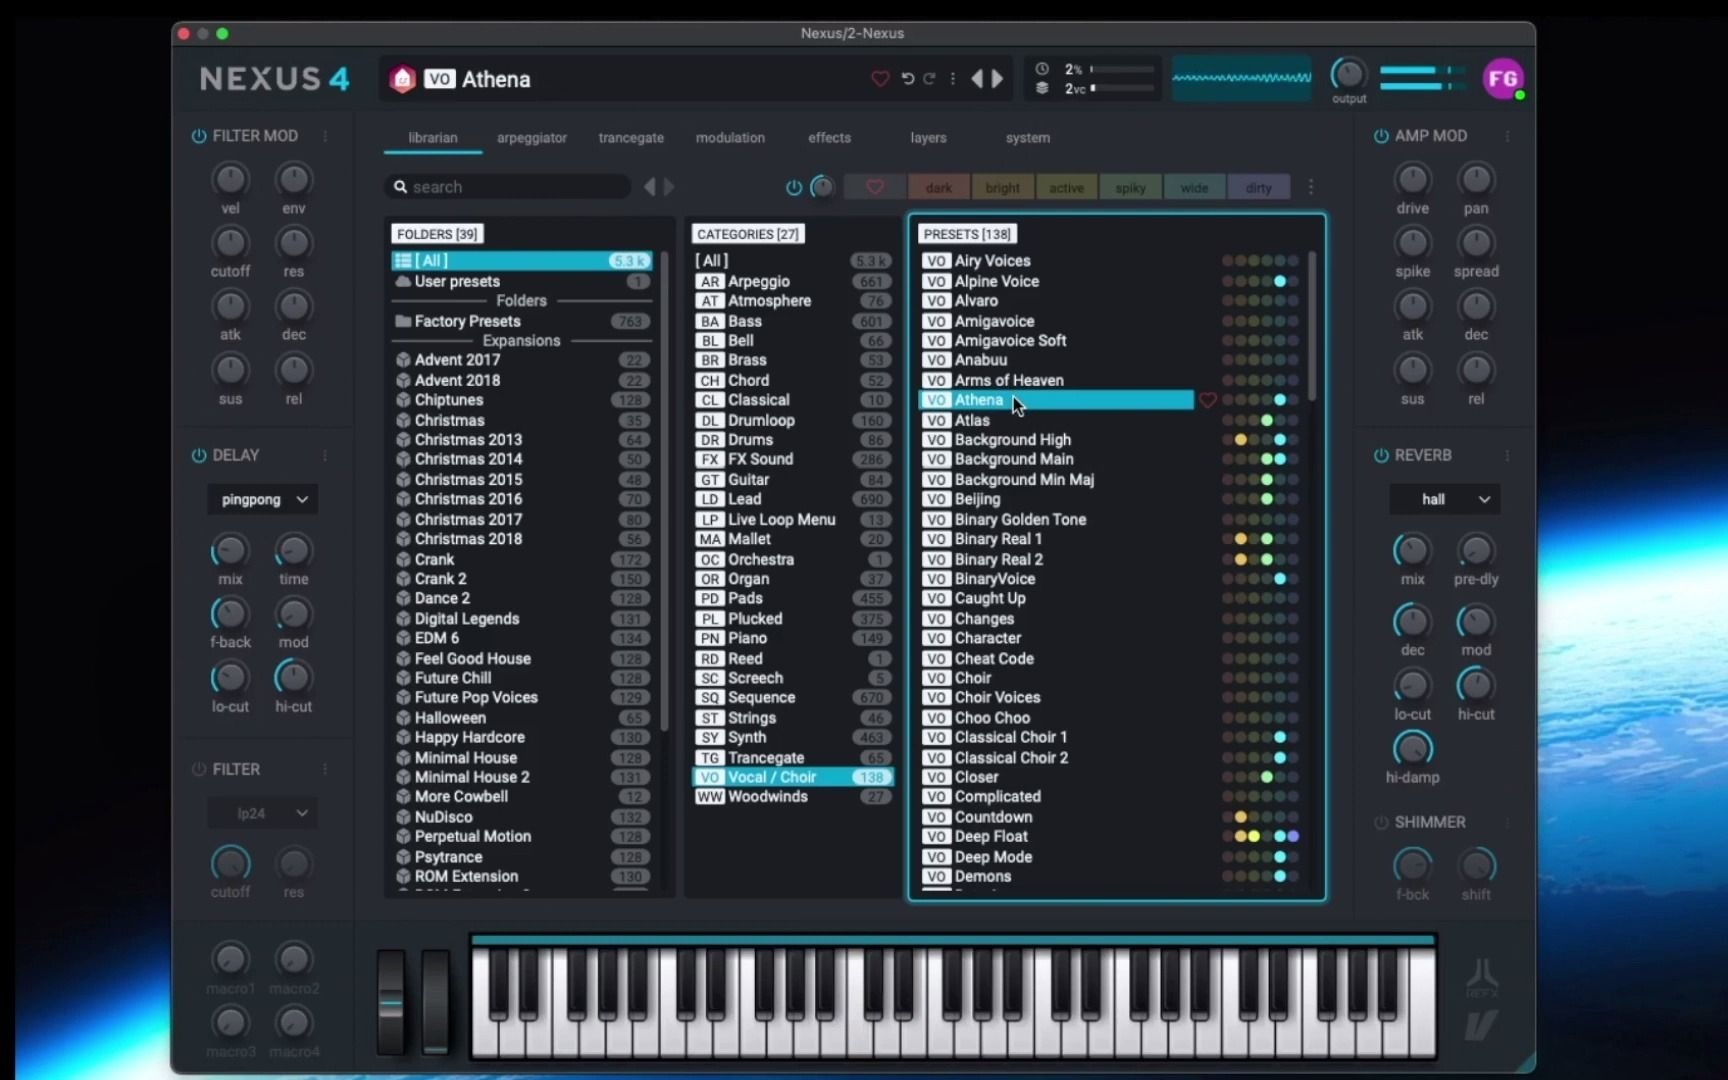Viewport: 1728px width, 1080px height.
Task: Open the delay pingpong type dropdown
Action: [263, 500]
